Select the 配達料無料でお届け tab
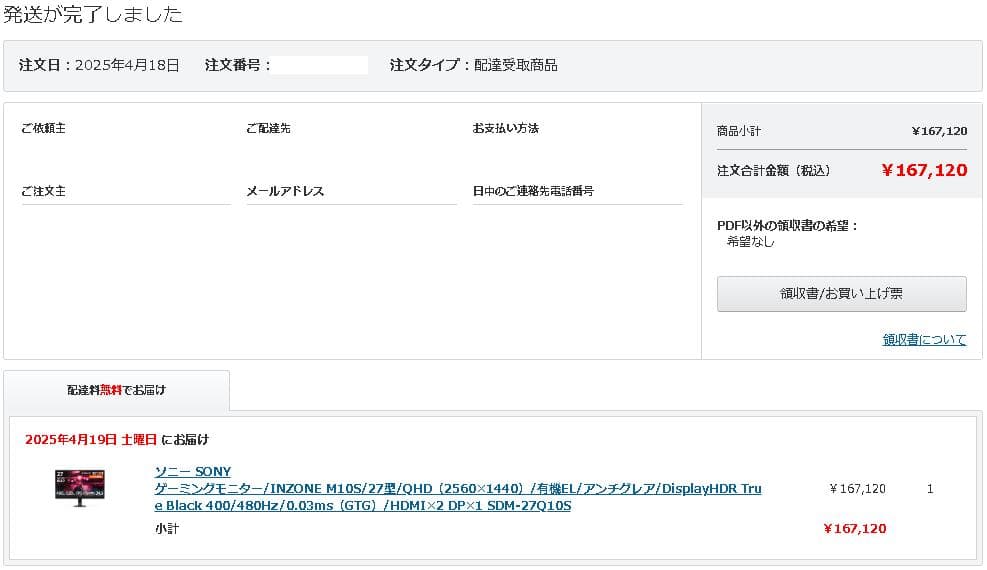987x570 pixels. pos(116,390)
